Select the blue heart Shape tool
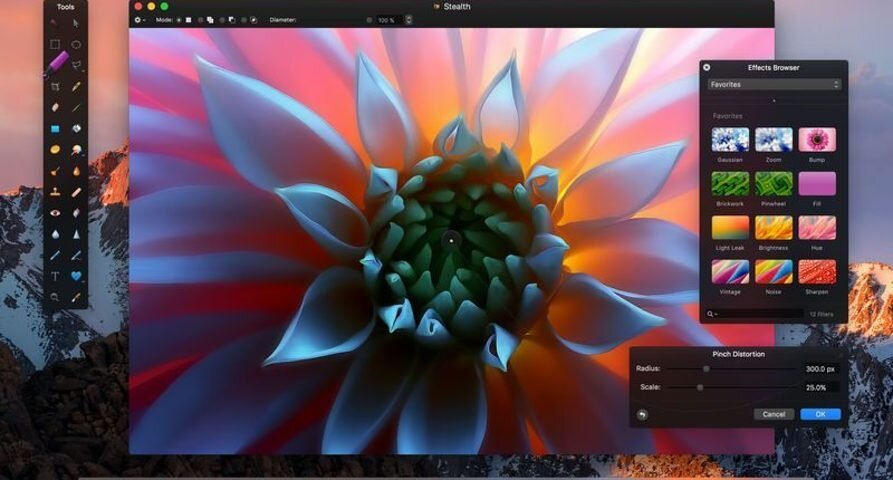The height and width of the screenshot is (480, 893). [x=76, y=276]
